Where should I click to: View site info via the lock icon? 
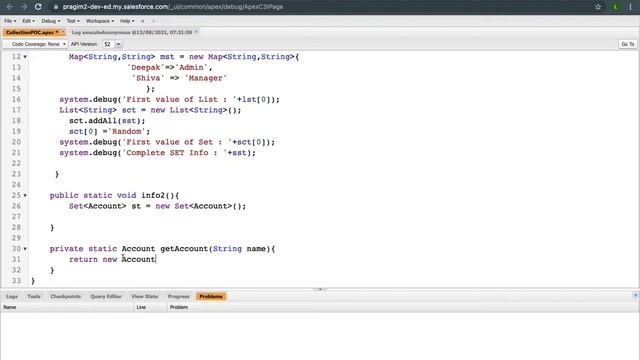(x=56, y=7)
